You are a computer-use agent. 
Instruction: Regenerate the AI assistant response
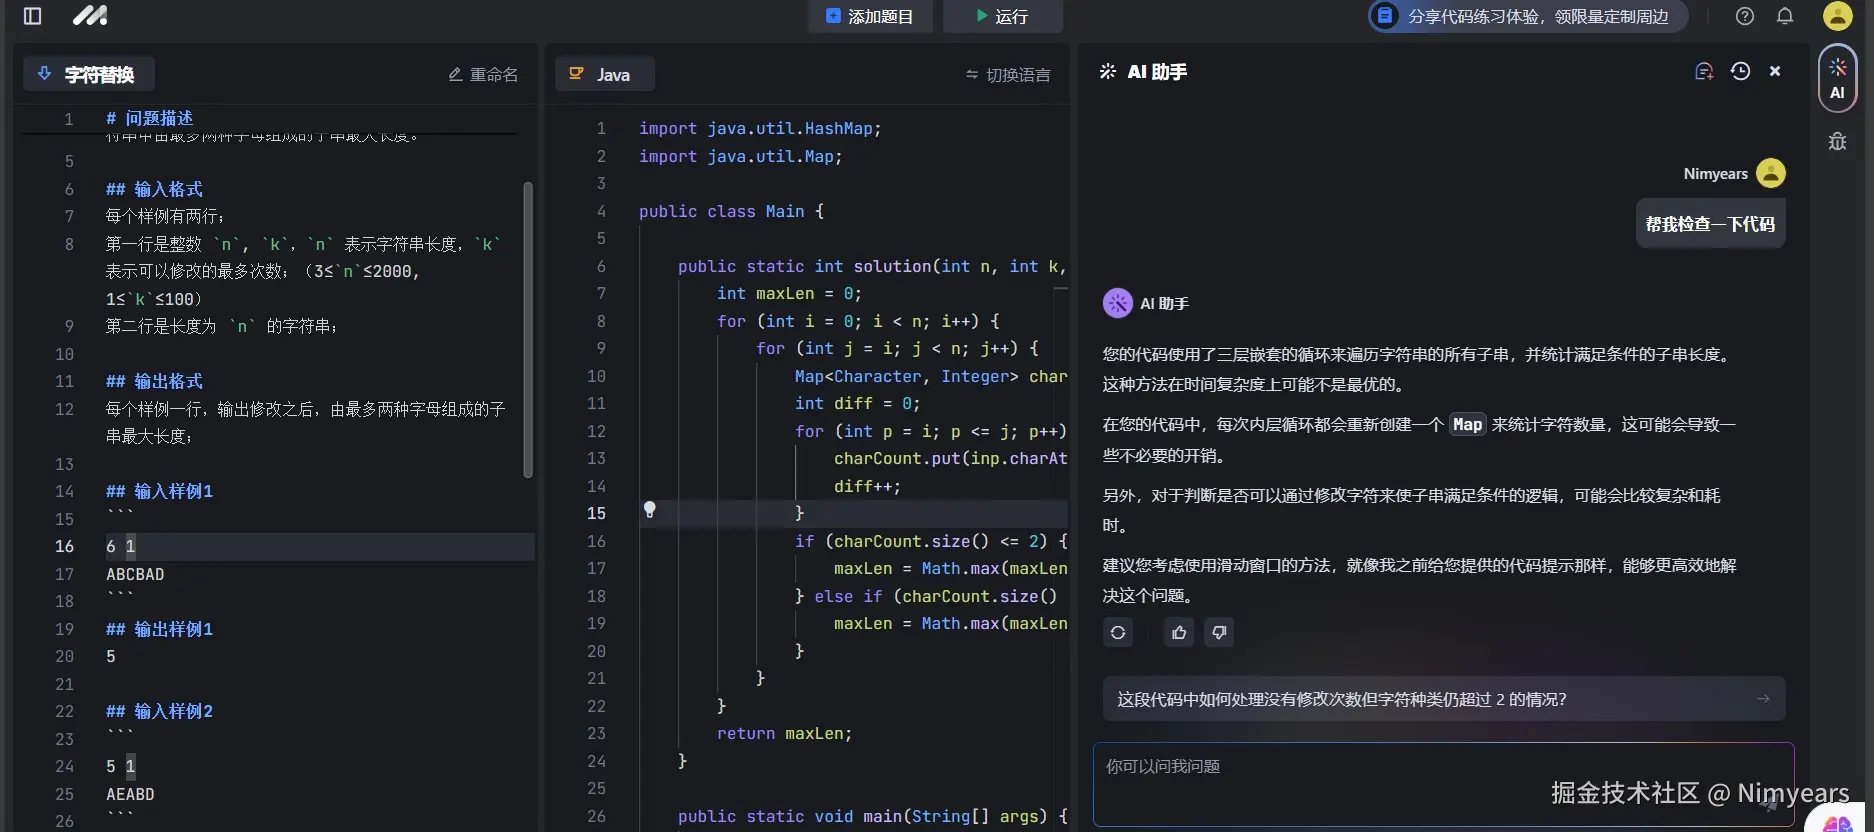pyautogui.click(x=1118, y=632)
